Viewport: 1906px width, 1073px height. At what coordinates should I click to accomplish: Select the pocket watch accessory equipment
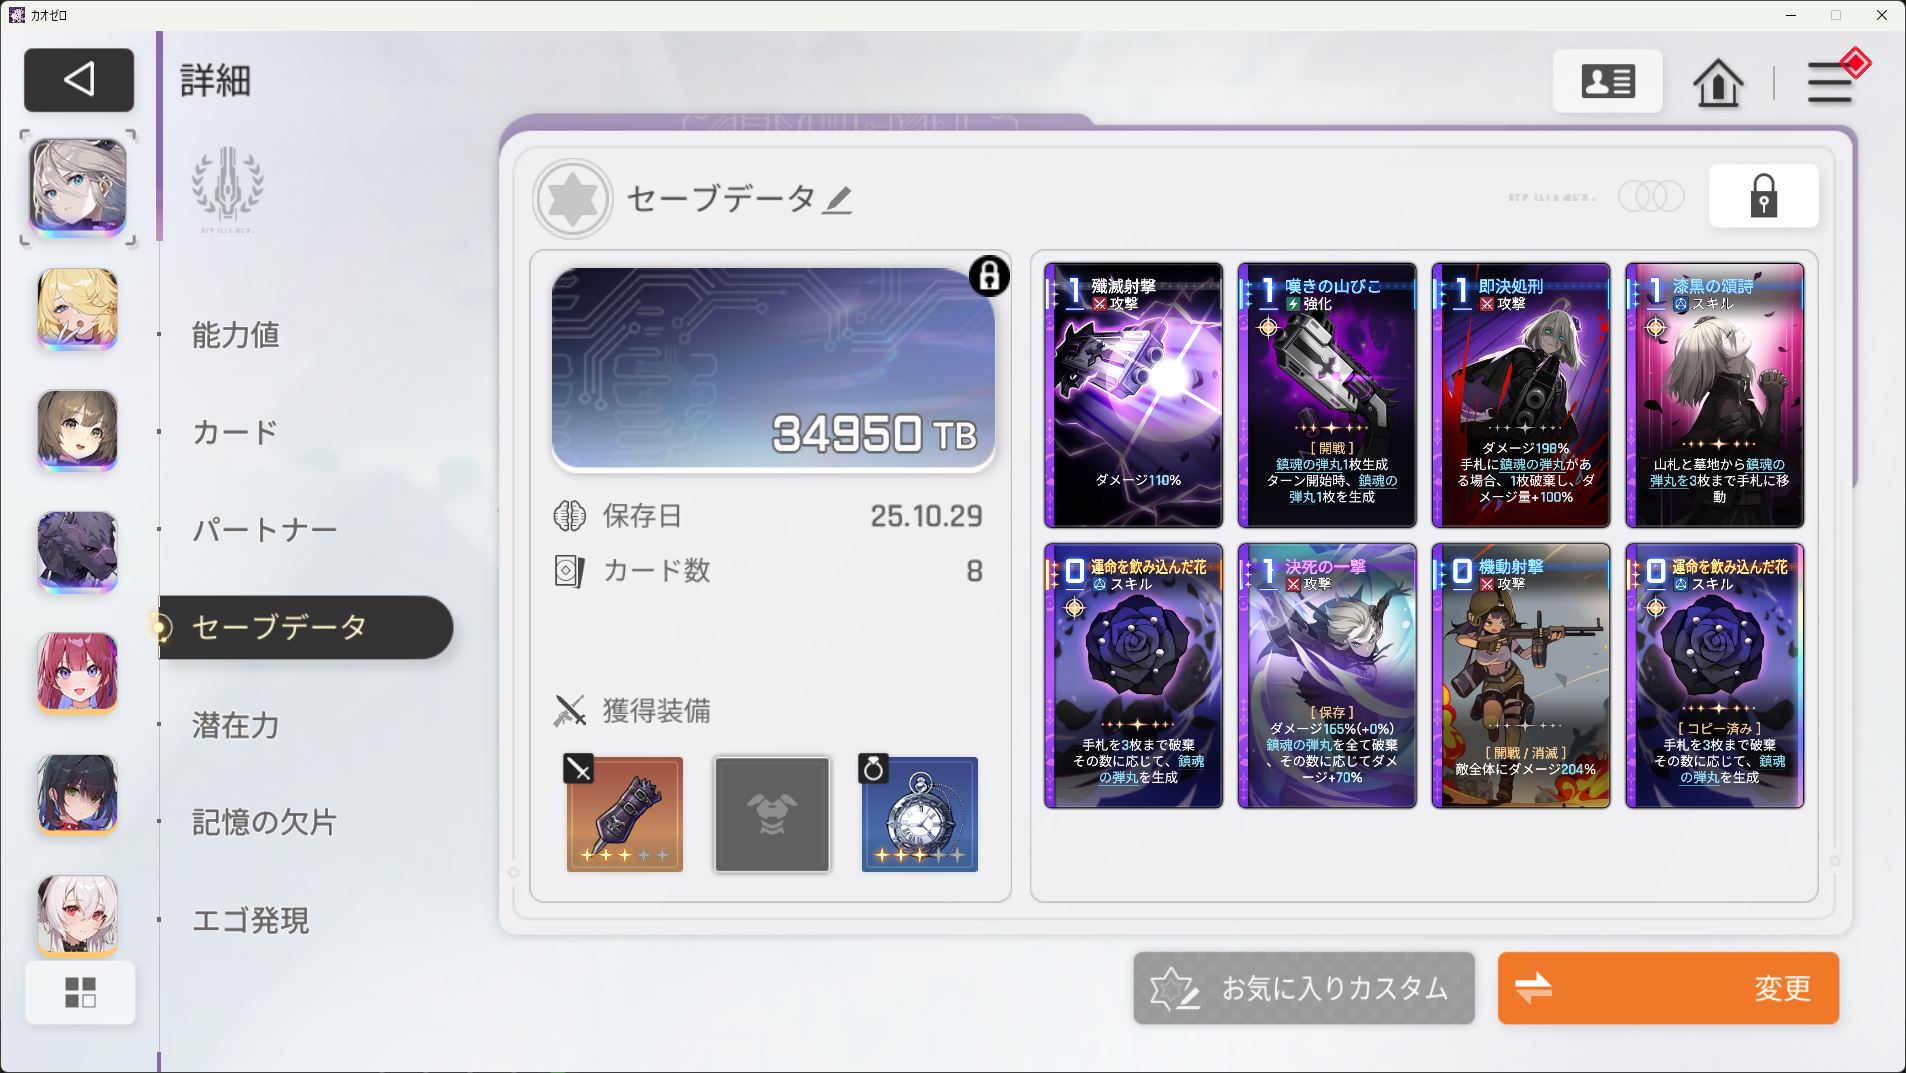pos(920,814)
